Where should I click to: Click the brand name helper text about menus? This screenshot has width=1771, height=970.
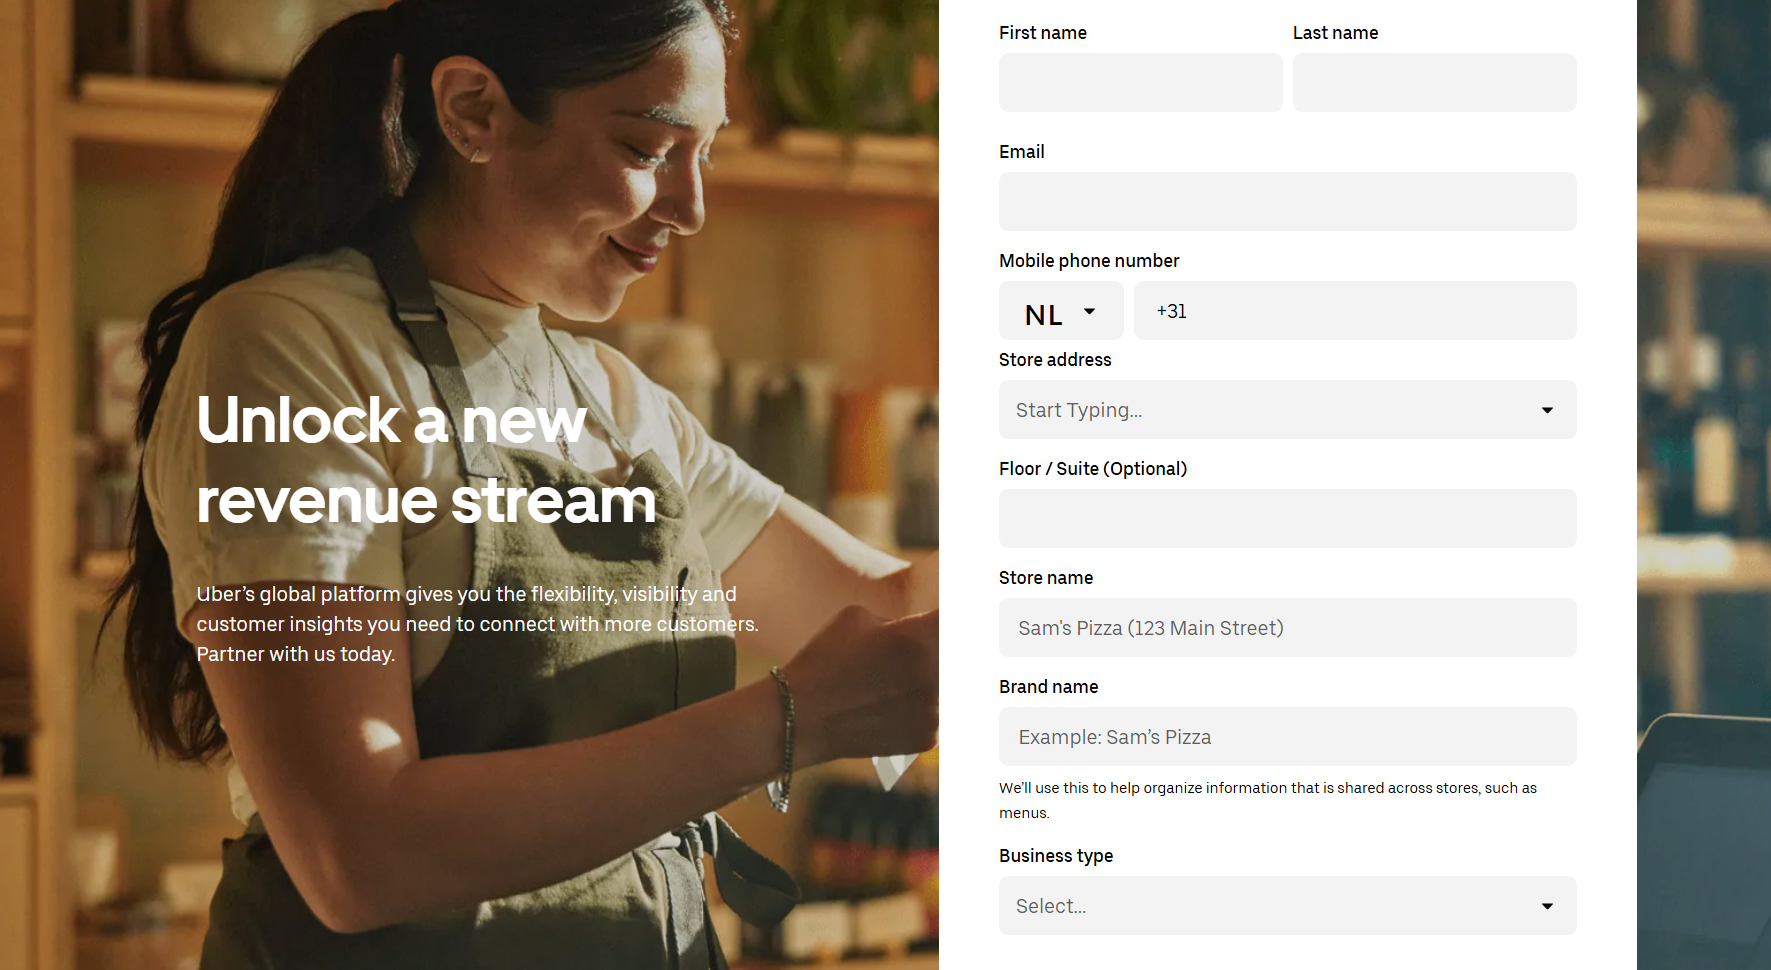pos(1267,800)
